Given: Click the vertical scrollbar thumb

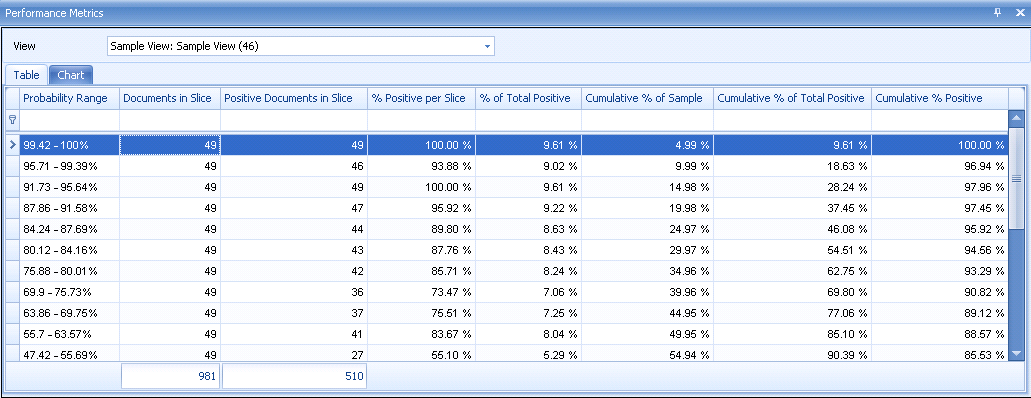Looking at the screenshot, I should pos(1016,178).
